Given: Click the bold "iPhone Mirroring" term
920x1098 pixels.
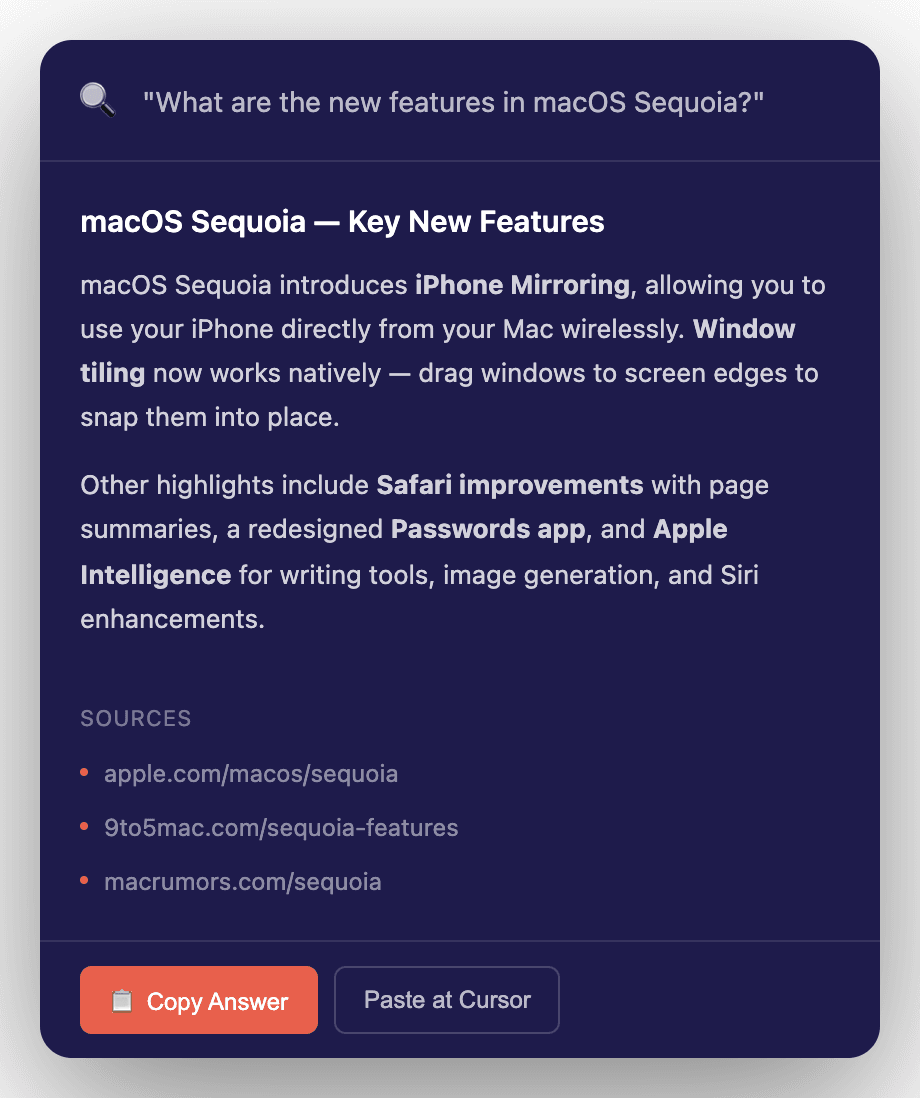Looking at the screenshot, I should point(522,285).
